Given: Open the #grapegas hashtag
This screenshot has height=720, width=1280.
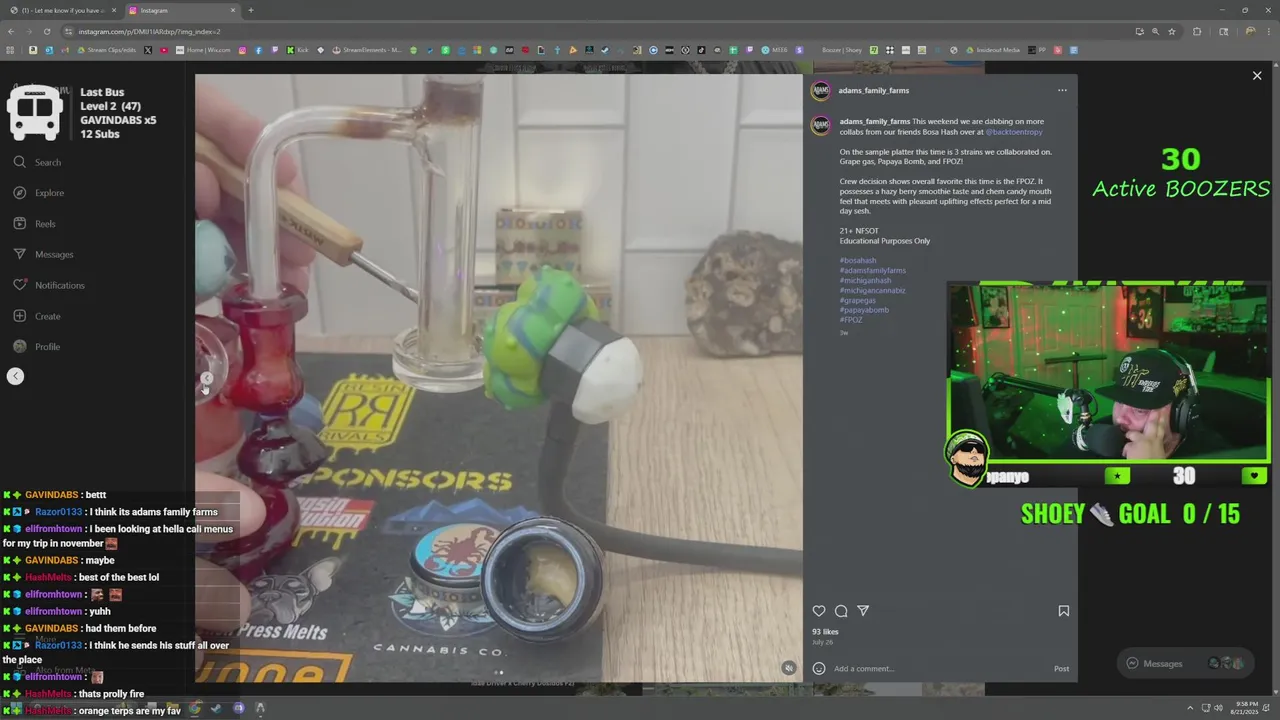Looking at the screenshot, I should 858,300.
